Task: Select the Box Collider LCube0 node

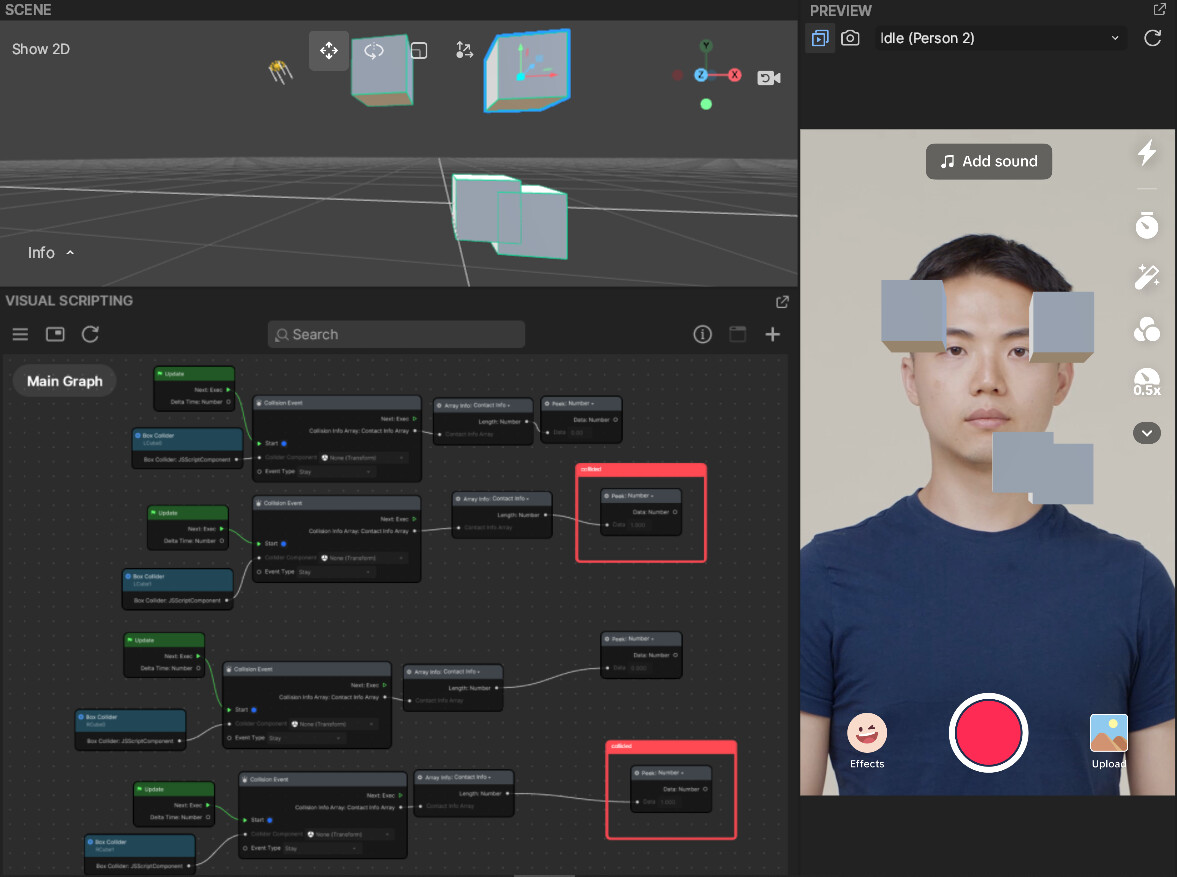Action: point(188,448)
